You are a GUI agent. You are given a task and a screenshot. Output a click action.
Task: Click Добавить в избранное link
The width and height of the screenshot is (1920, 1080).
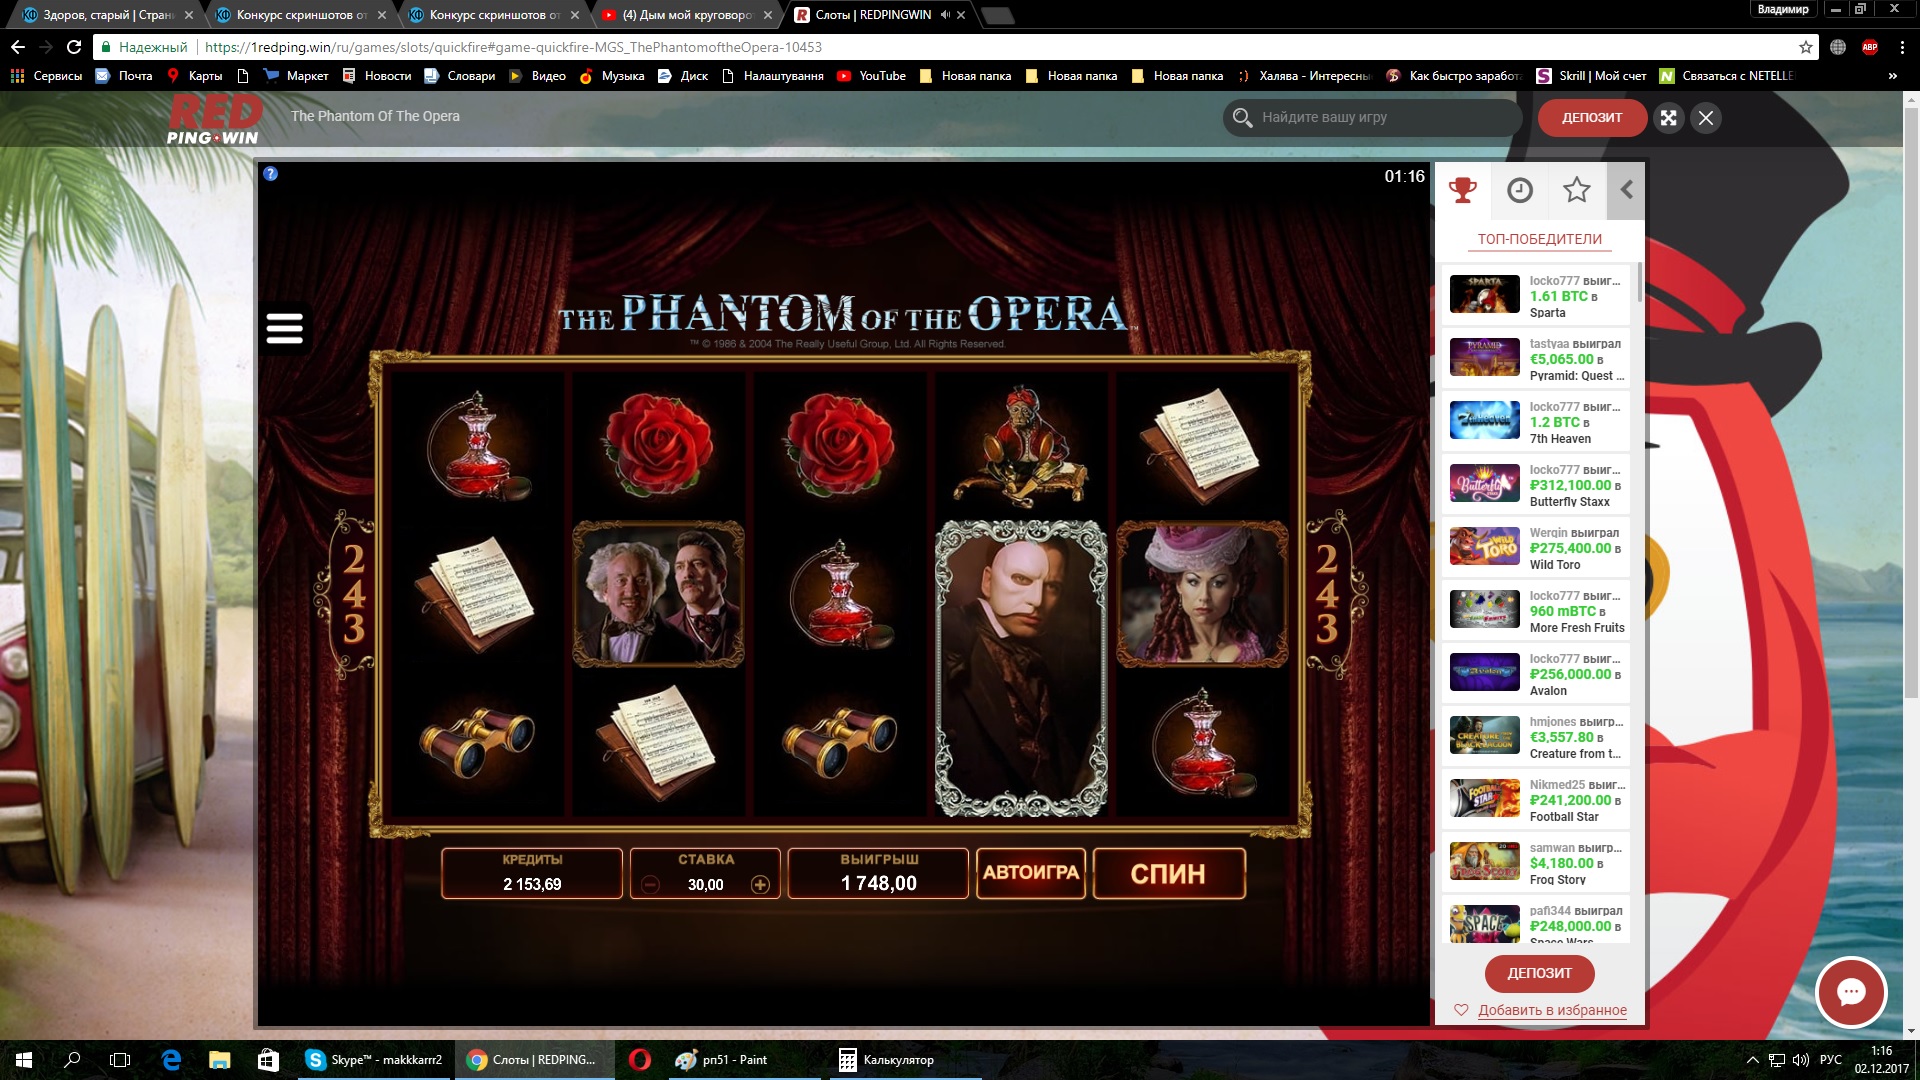(x=1552, y=1010)
